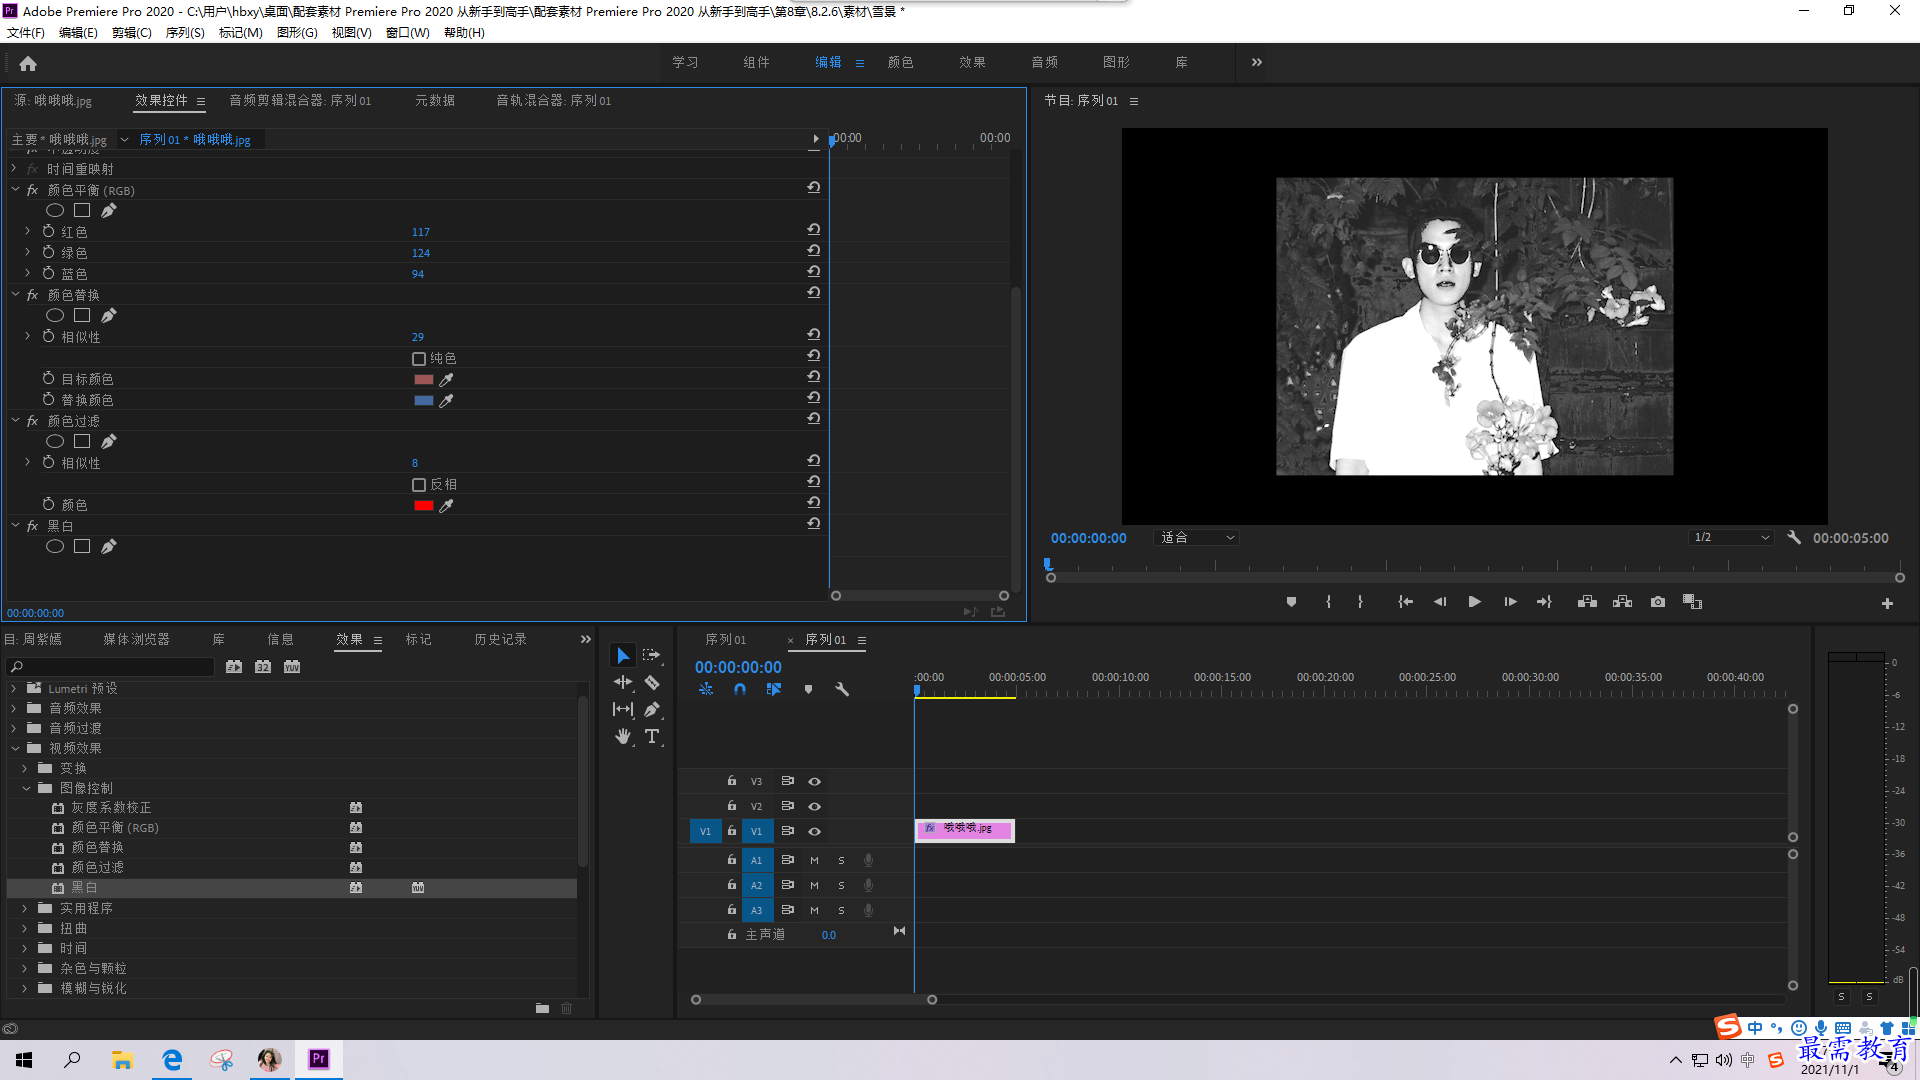Select the Slip tool

coord(622,709)
